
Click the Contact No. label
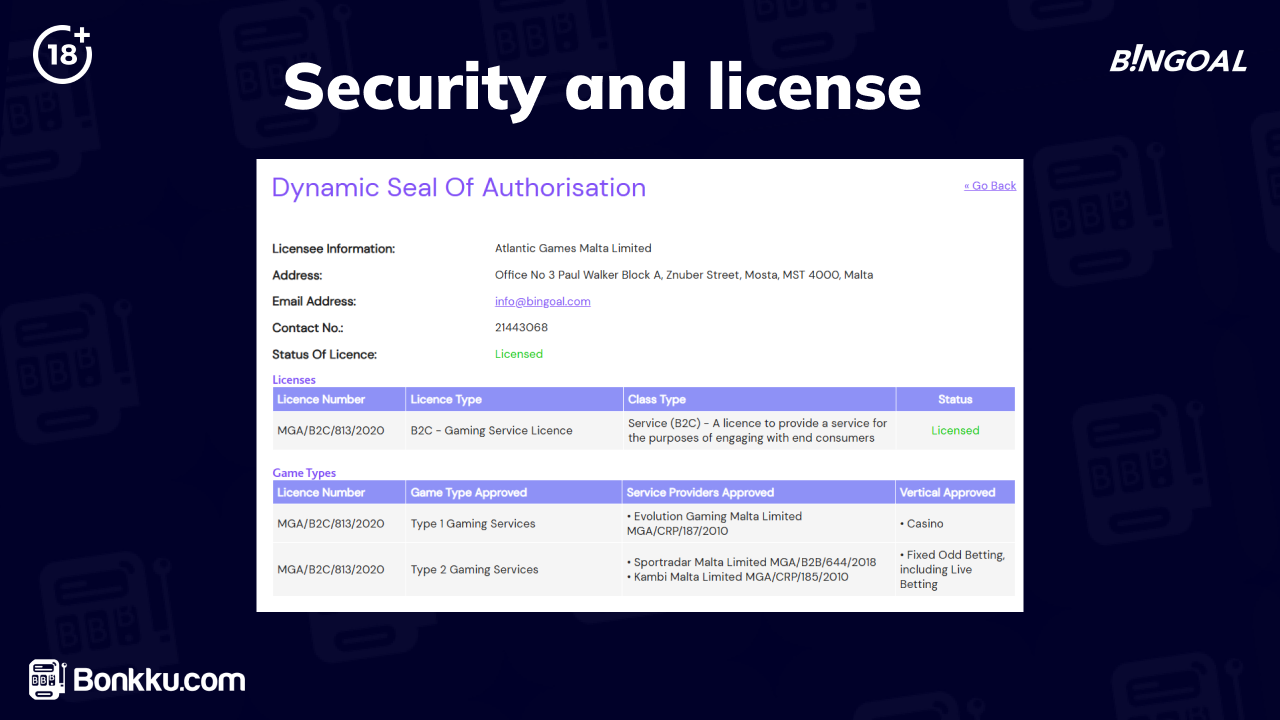310,327
